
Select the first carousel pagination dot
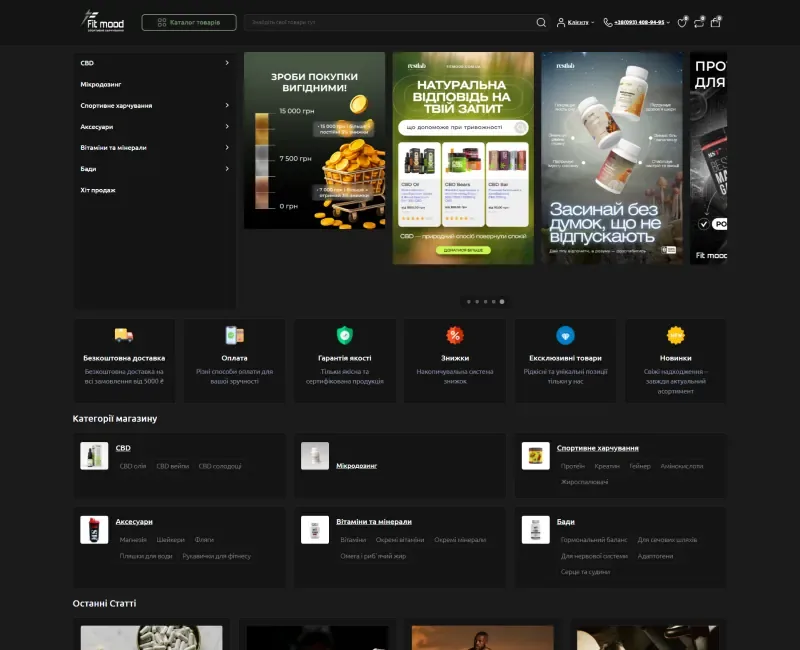(469, 302)
